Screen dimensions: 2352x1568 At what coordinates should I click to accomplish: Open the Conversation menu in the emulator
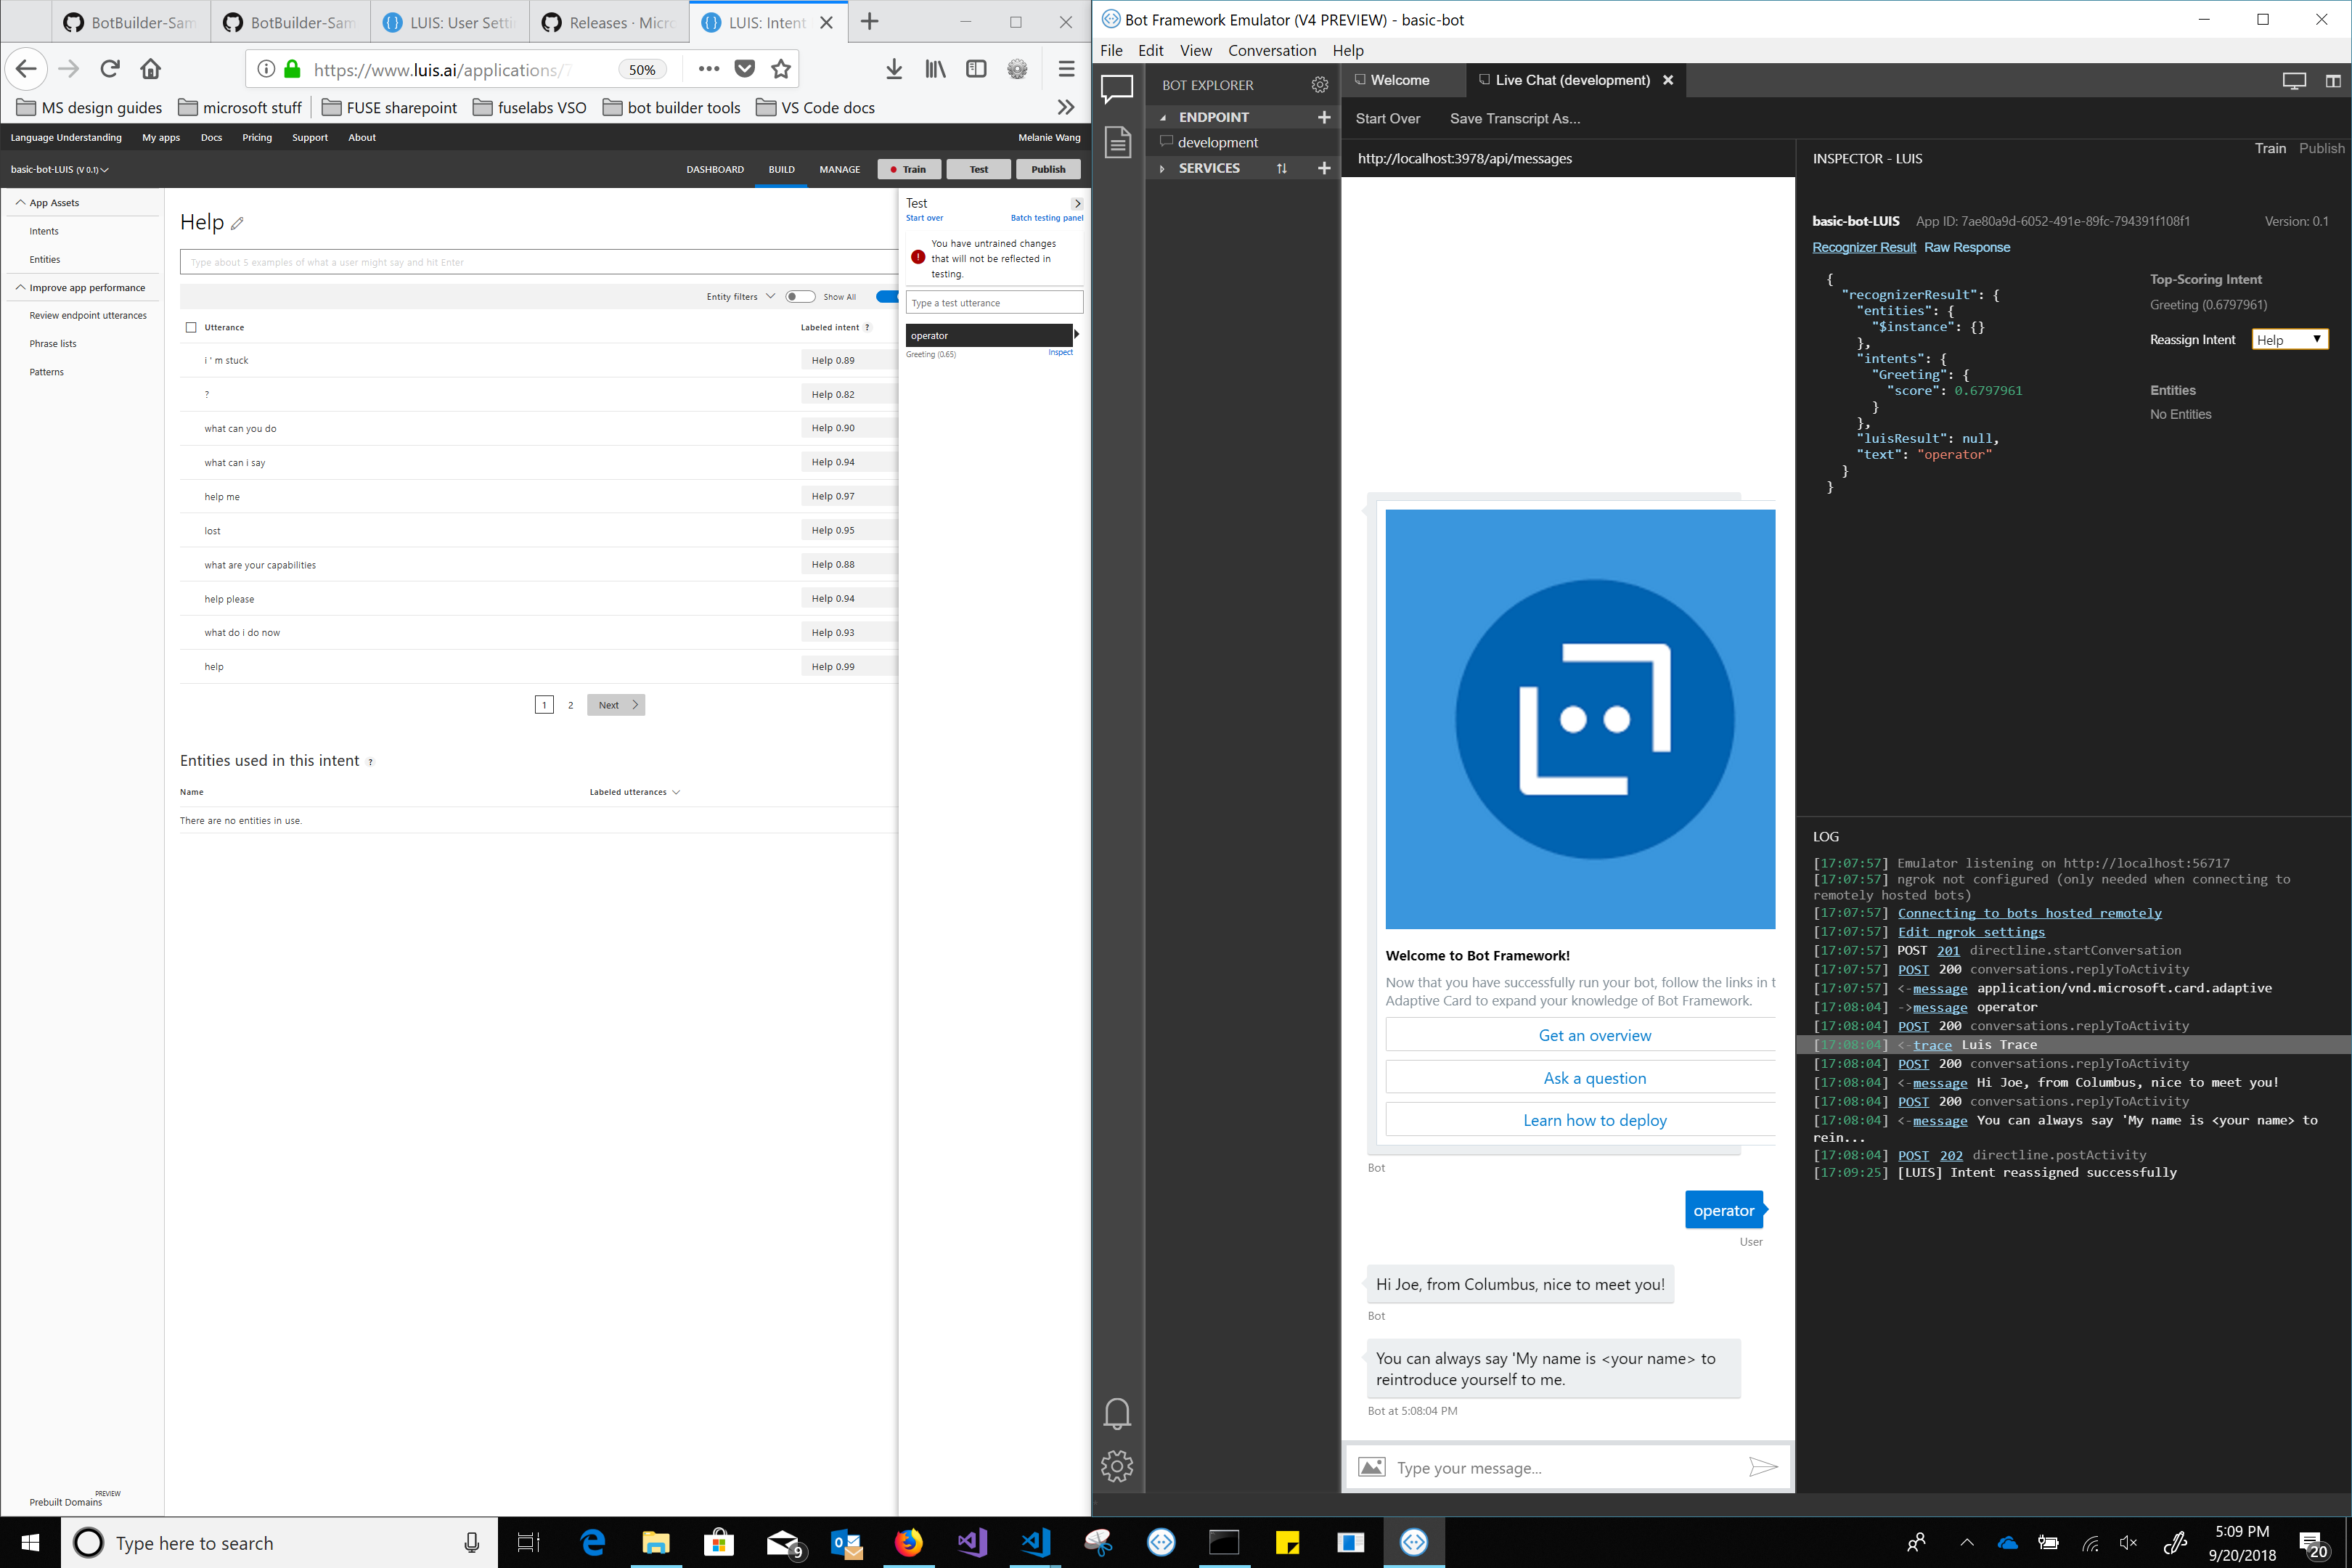coord(1272,50)
